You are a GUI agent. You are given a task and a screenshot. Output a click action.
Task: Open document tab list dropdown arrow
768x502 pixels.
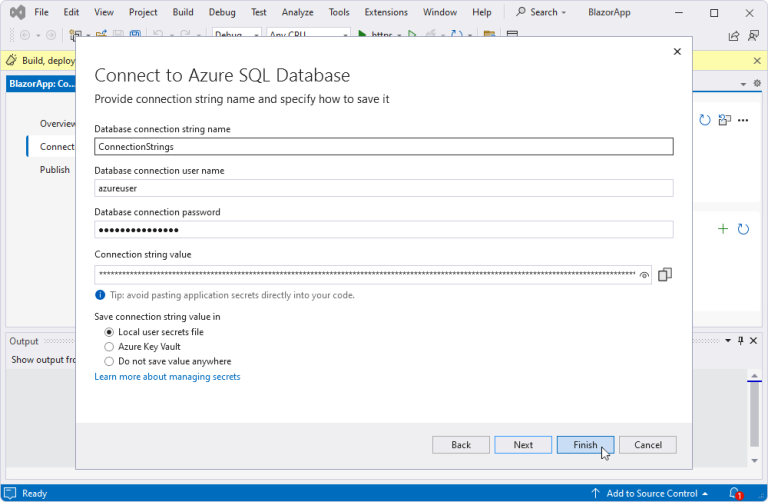[743, 84]
